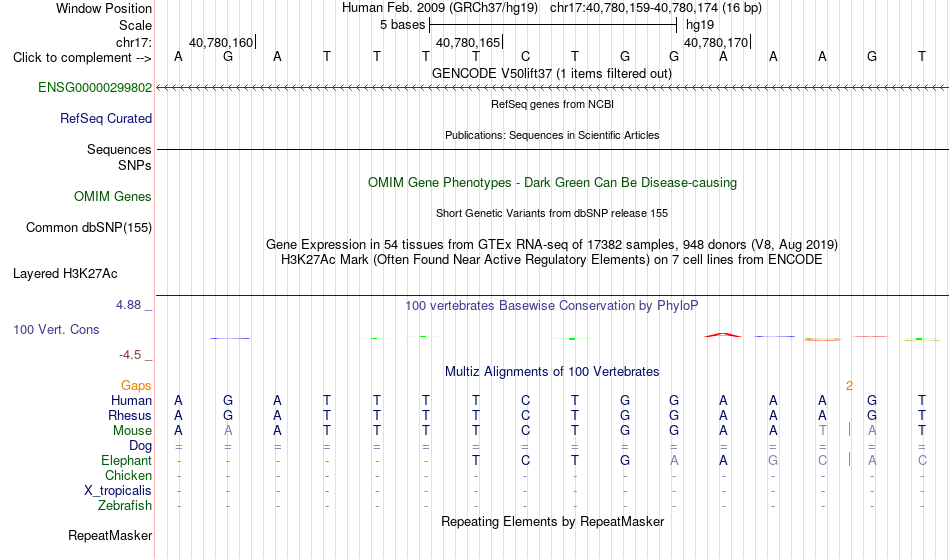Open the 100 Vert. Cons track label
The height and width of the screenshot is (559, 950).
point(56,330)
